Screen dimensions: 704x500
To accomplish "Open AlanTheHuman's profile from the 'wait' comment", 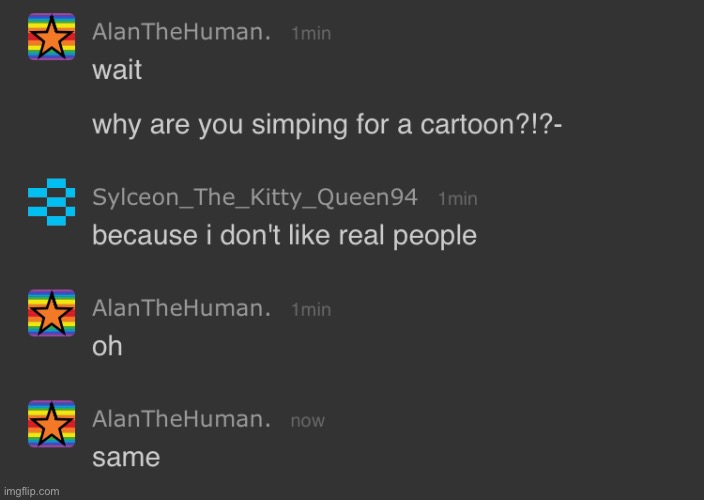I will pos(181,32).
